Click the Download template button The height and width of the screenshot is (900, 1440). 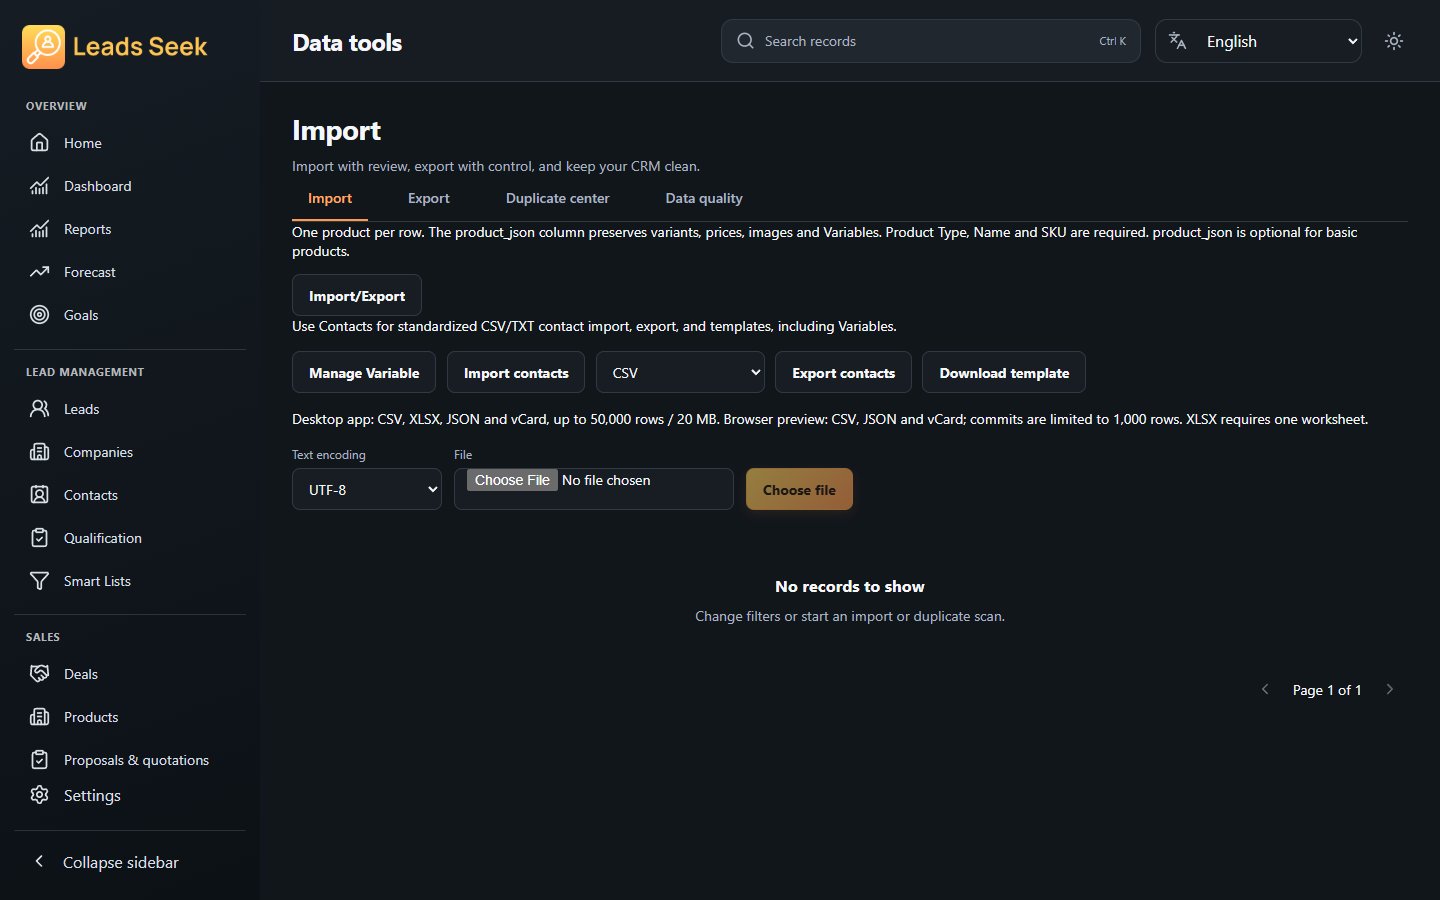[x=1004, y=373]
